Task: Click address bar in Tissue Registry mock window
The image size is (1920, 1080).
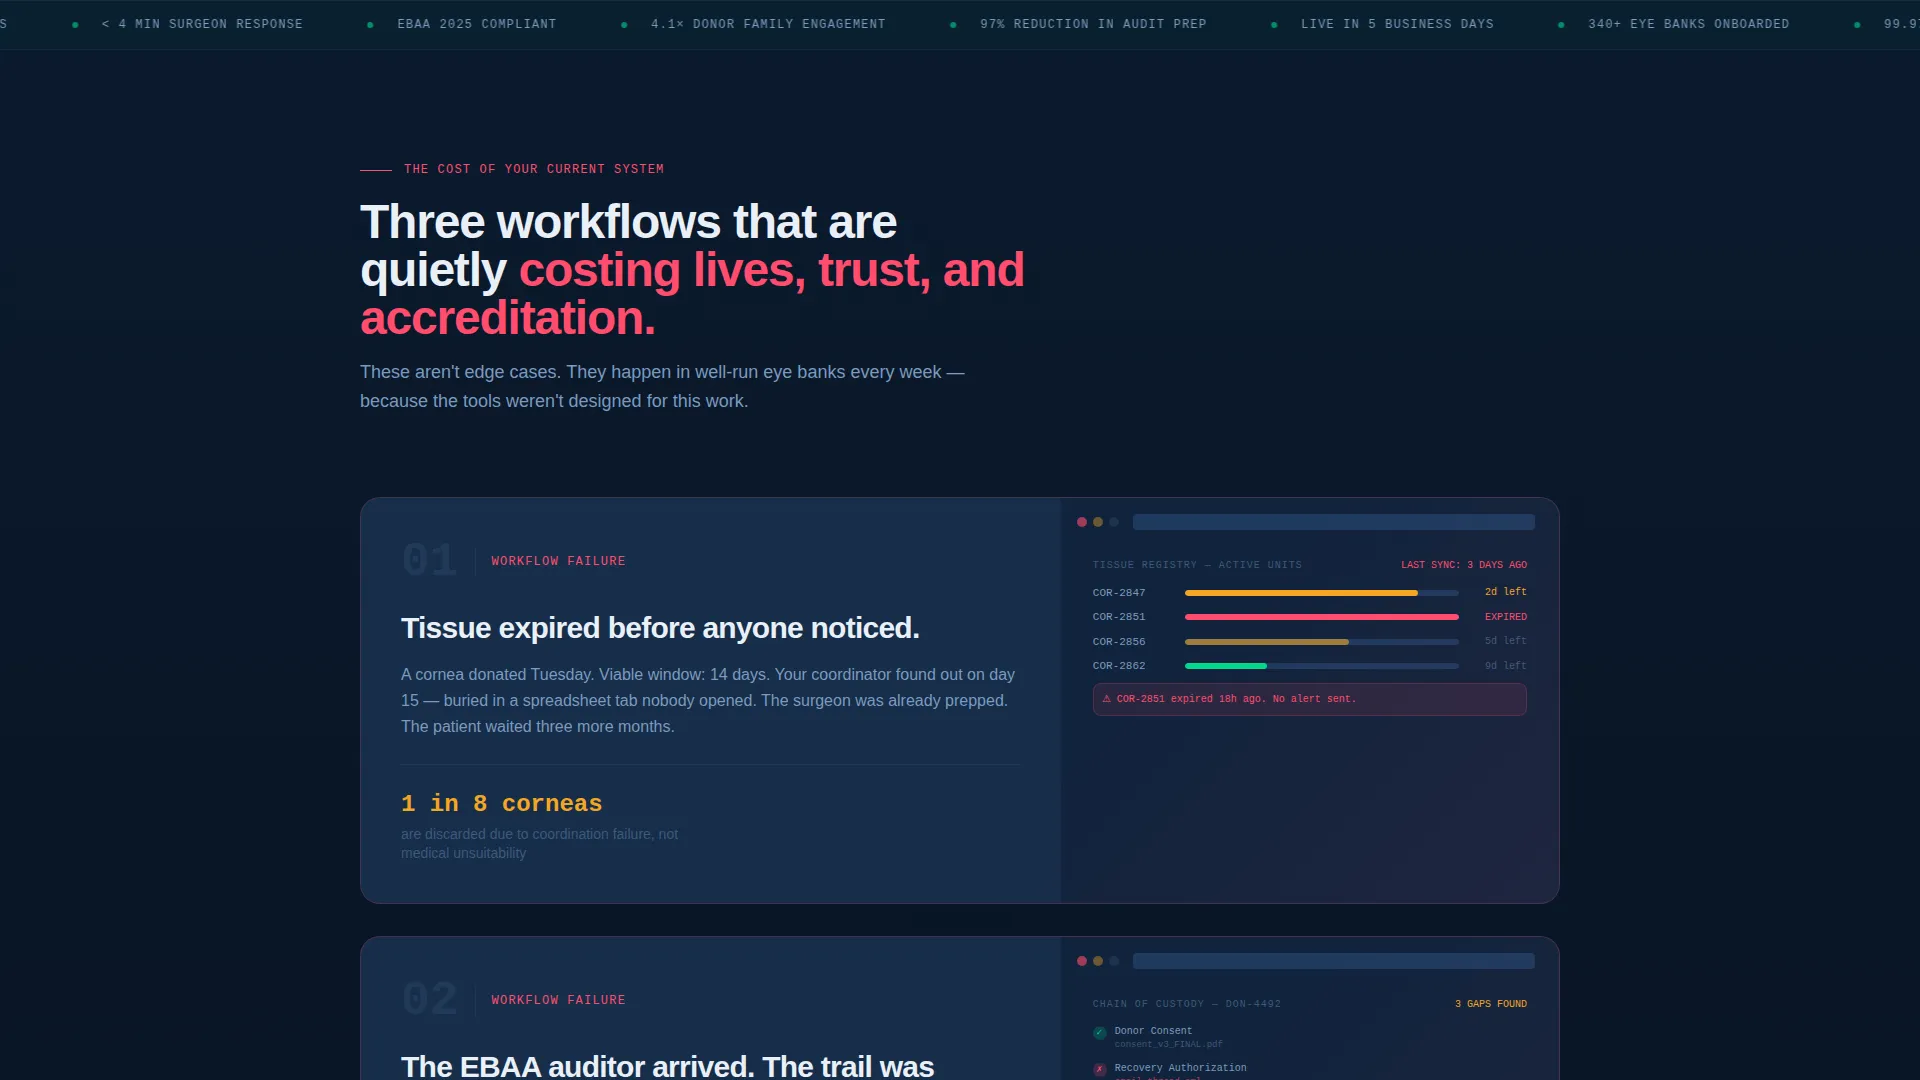Action: 1334,522
